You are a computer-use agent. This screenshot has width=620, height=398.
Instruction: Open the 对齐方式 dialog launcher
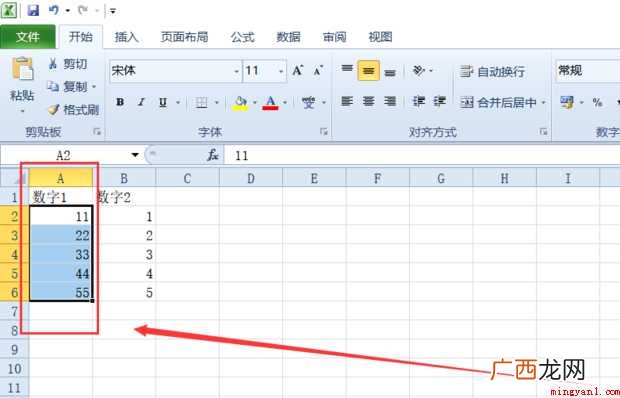pos(544,132)
